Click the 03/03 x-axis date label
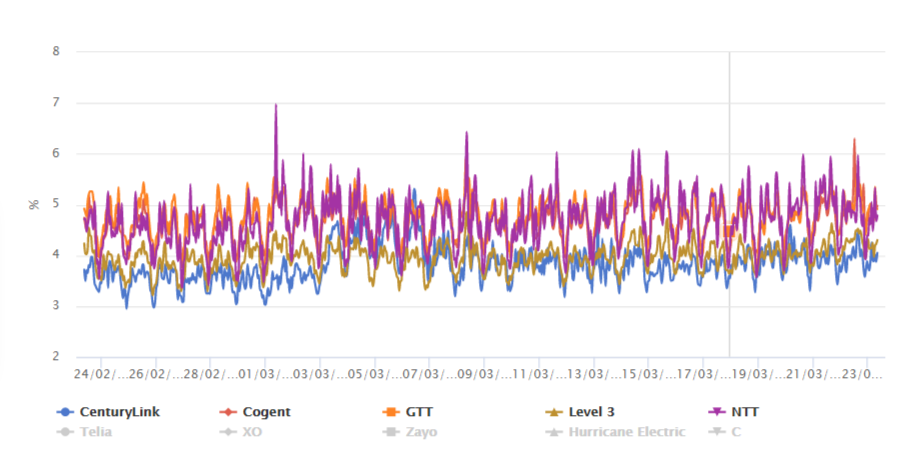Image resolution: width=924 pixels, height=473 pixels. pos(320,375)
